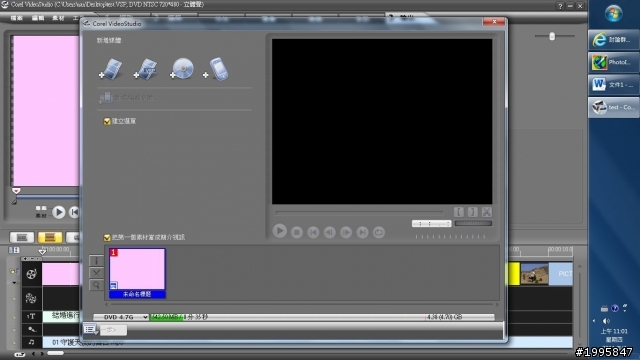The height and width of the screenshot is (360, 640).
Task: Click the magnifier icon beside clip list
Action: click(96, 285)
